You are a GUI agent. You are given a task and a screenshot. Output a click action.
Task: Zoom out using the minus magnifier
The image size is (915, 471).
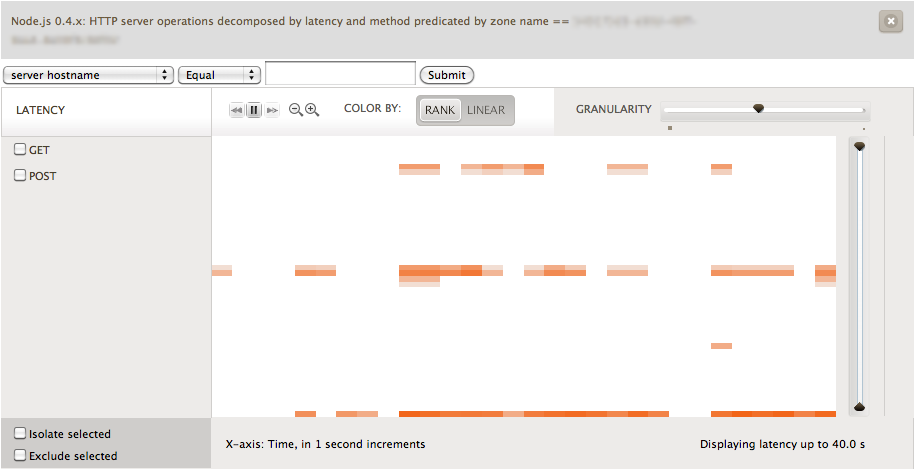[x=295, y=110]
